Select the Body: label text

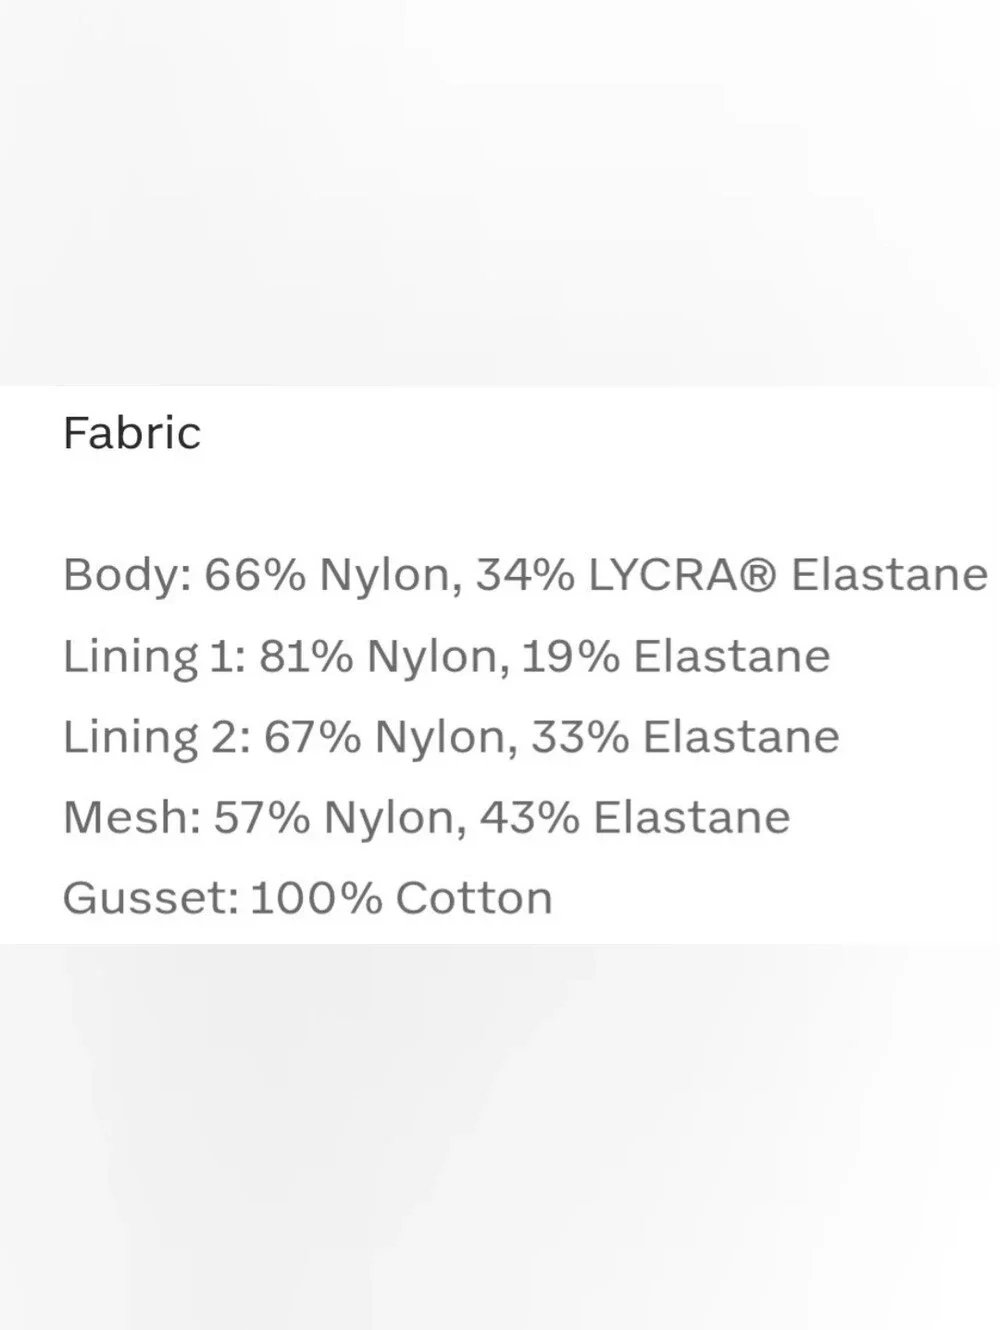127,576
